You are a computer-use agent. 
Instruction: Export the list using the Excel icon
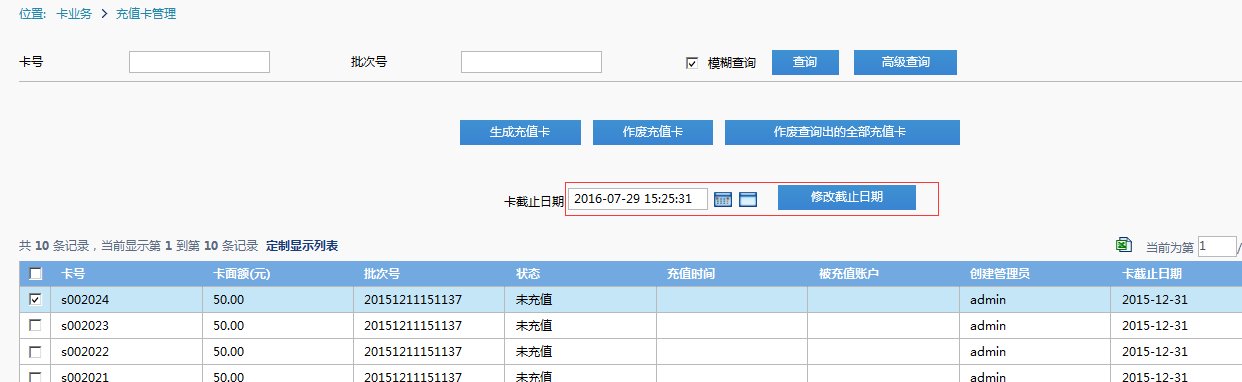[1124, 245]
